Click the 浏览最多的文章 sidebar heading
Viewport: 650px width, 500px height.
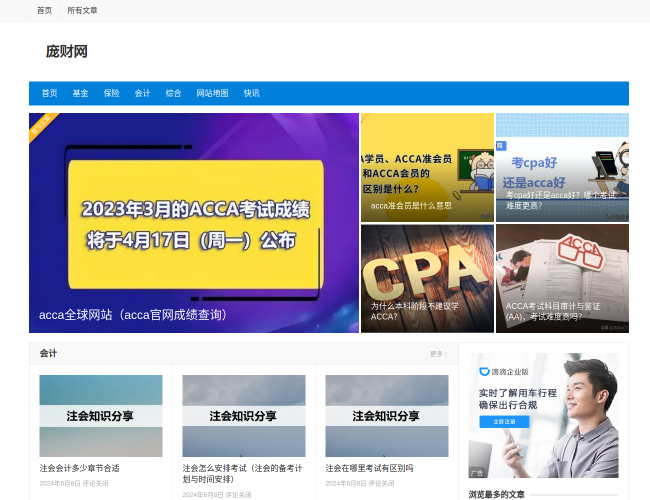tap(497, 494)
